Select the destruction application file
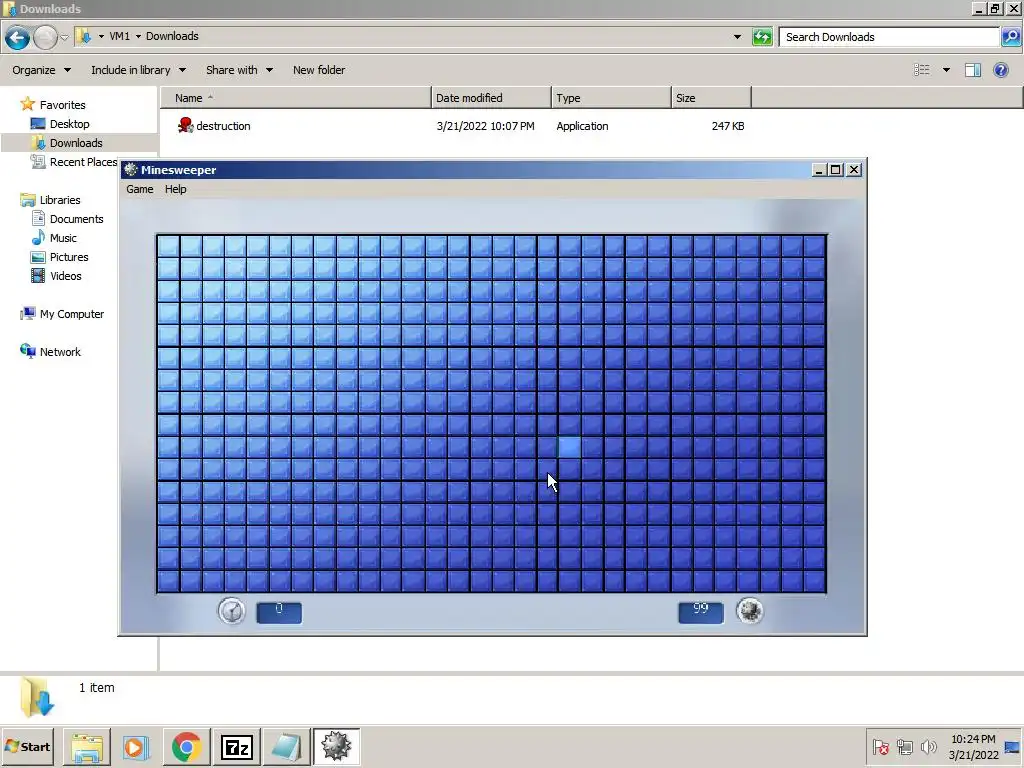 (x=223, y=126)
